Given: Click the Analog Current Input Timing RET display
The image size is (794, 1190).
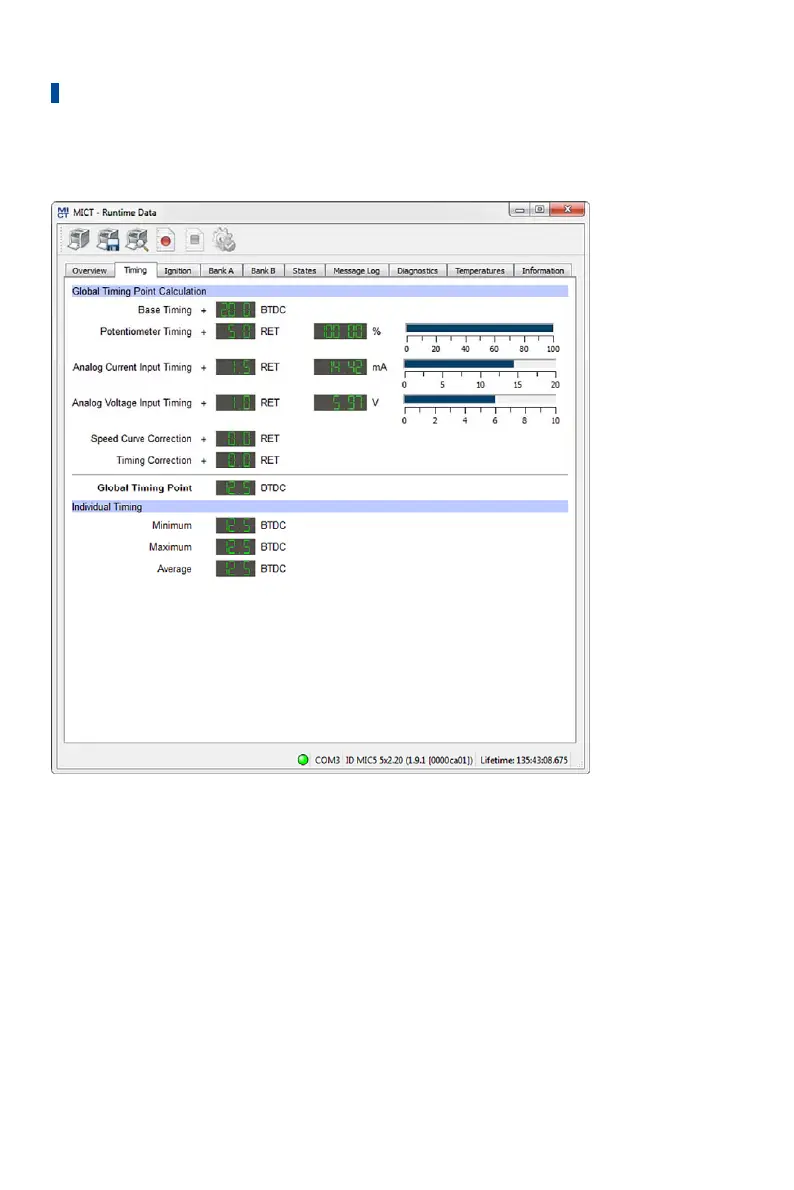Looking at the screenshot, I should click(235, 367).
